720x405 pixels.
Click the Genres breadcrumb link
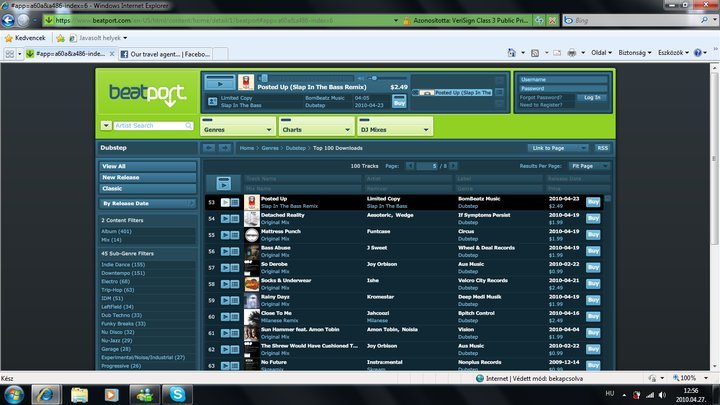[270, 148]
